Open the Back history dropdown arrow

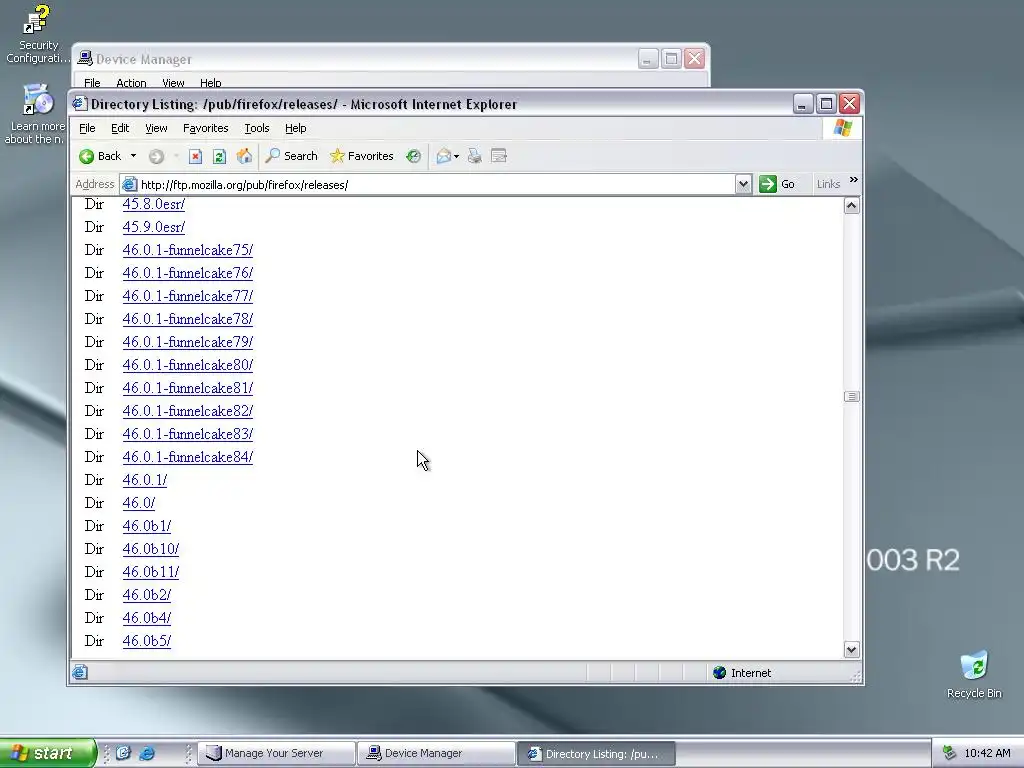tap(133, 156)
